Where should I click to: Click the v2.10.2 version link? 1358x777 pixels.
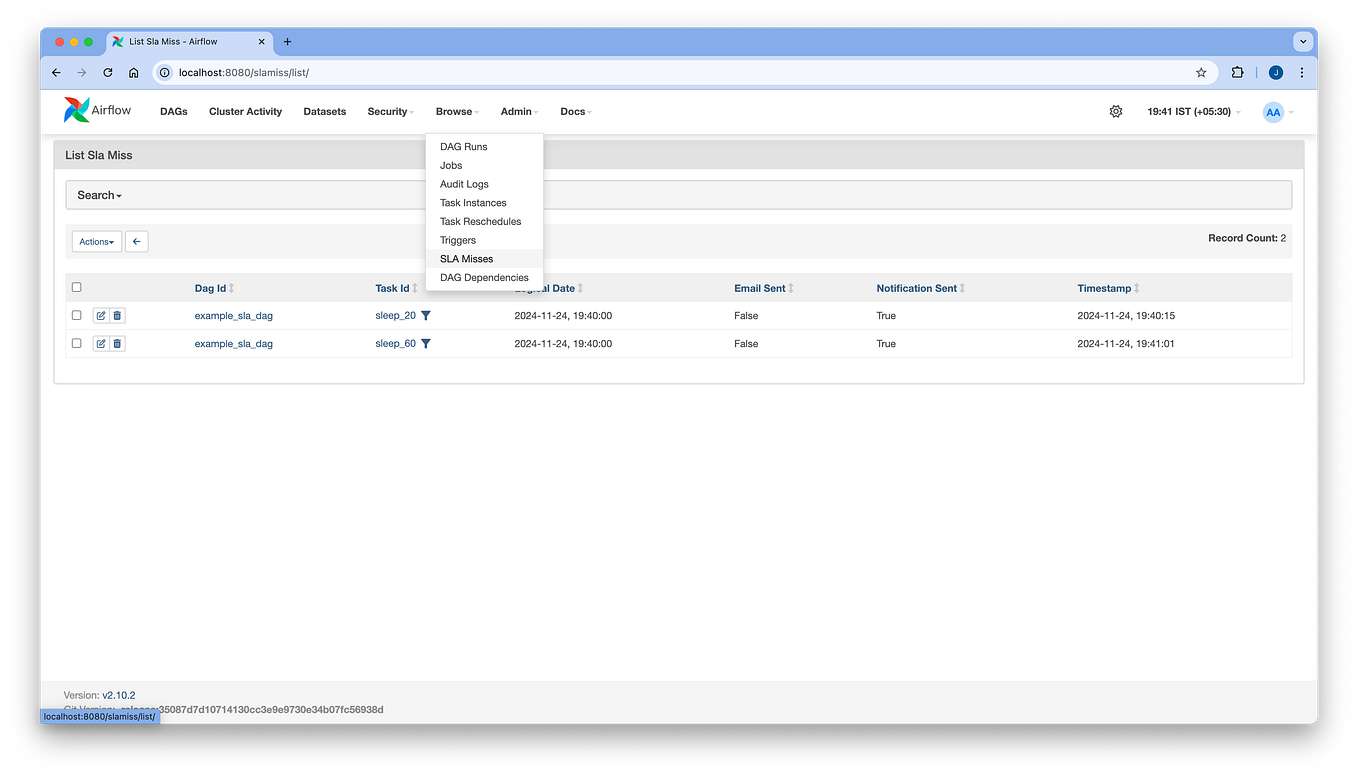click(x=119, y=694)
